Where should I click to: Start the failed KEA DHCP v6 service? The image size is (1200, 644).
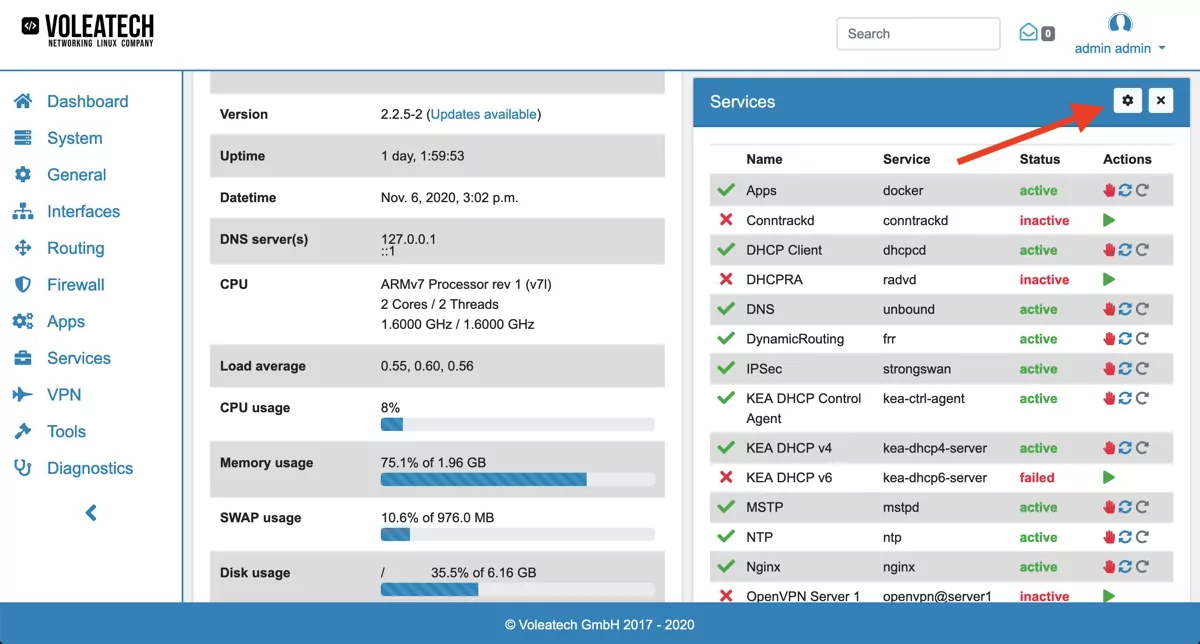tap(1108, 477)
